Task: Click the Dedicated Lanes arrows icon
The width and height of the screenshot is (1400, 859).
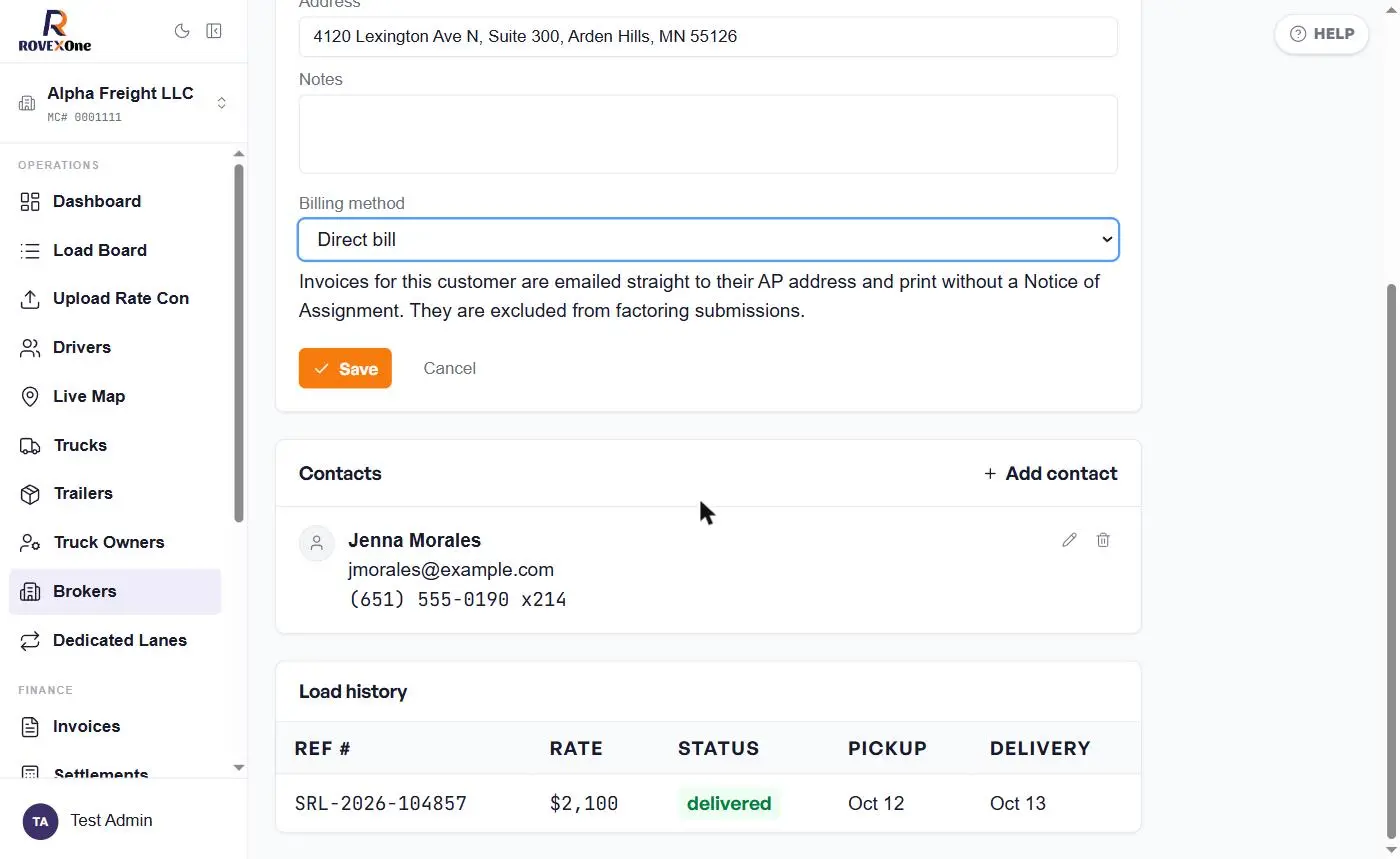Action: tap(30, 641)
